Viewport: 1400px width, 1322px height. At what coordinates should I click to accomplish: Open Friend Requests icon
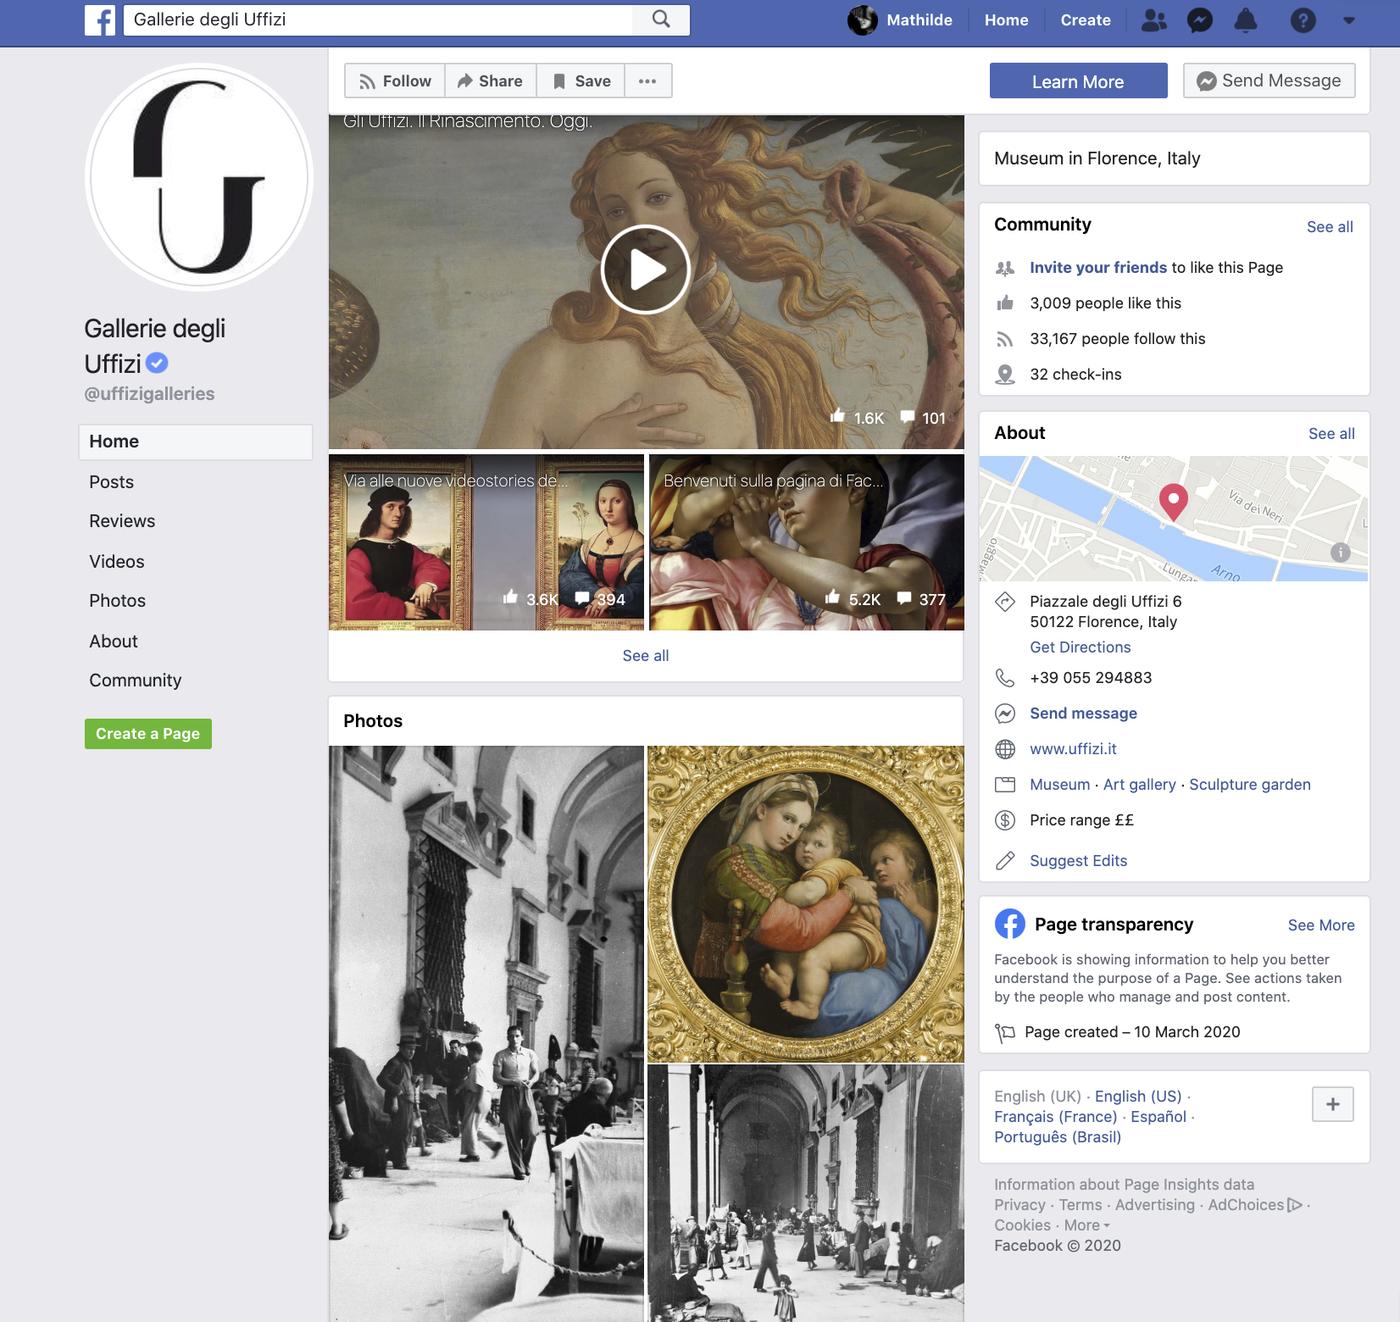coord(1154,20)
